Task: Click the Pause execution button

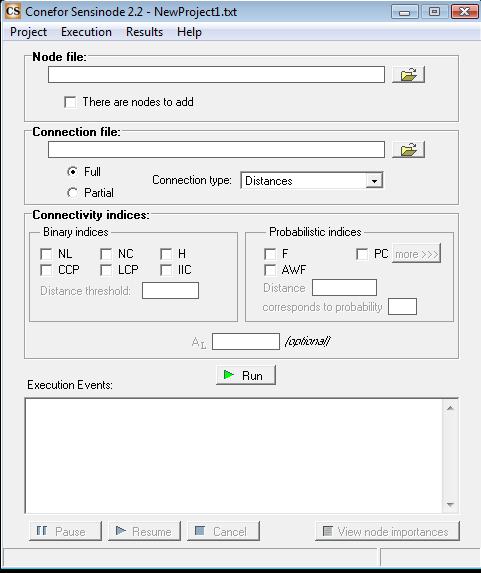Action: (x=65, y=531)
